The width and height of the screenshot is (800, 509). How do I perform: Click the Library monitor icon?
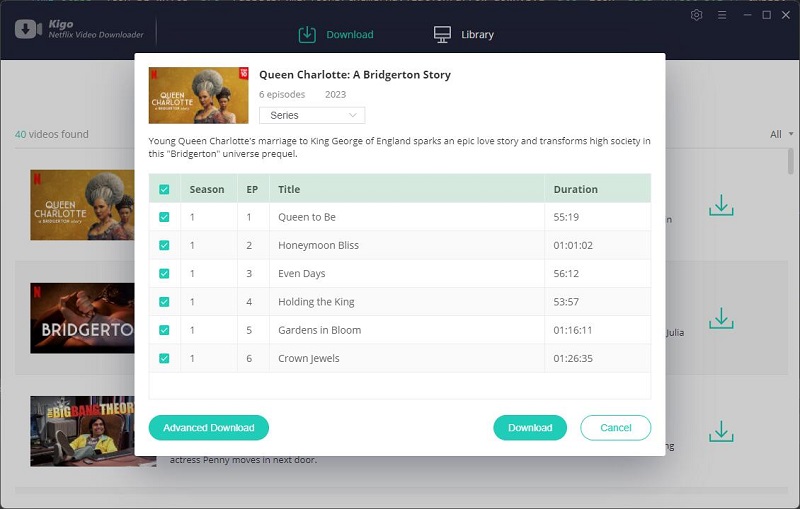(442, 35)
